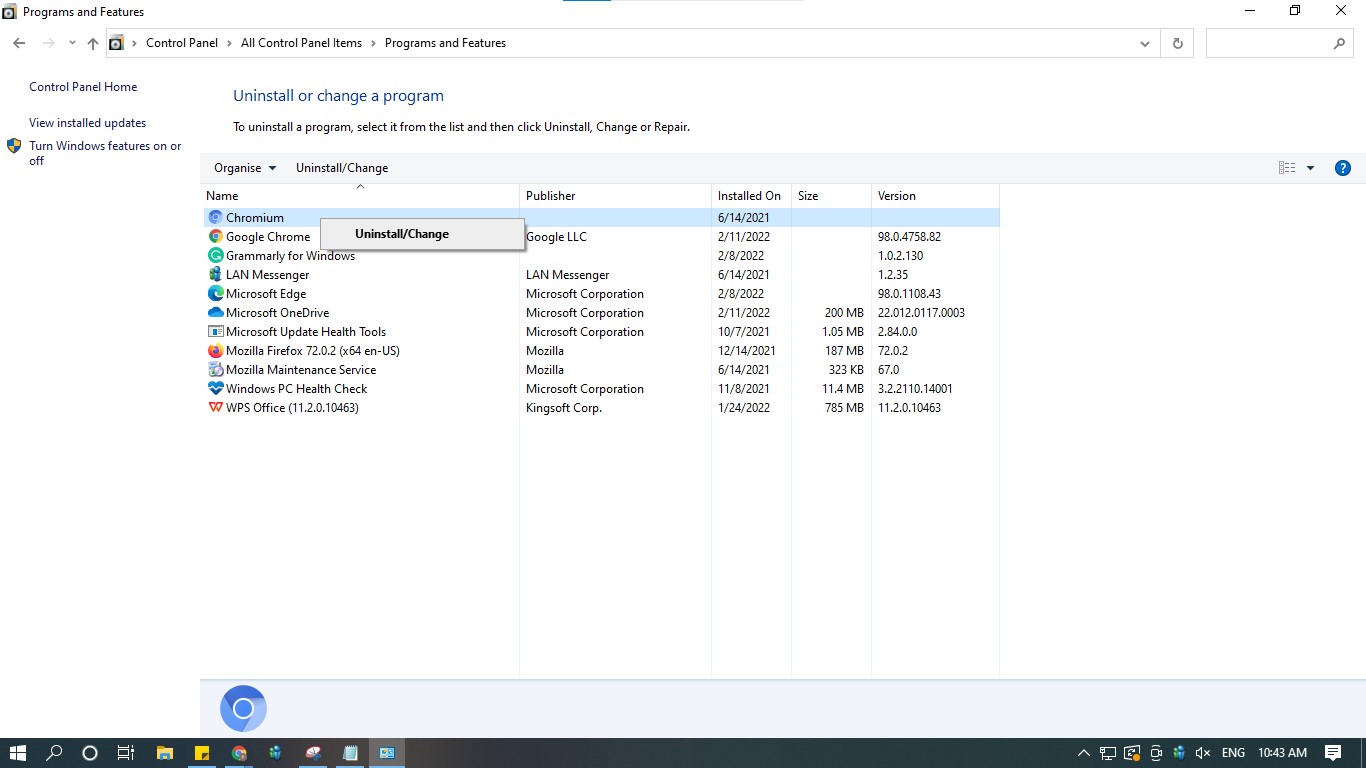1366x768 pixels.
Task: Open the Control Panel Home link
Action: (x=83, y=87)
